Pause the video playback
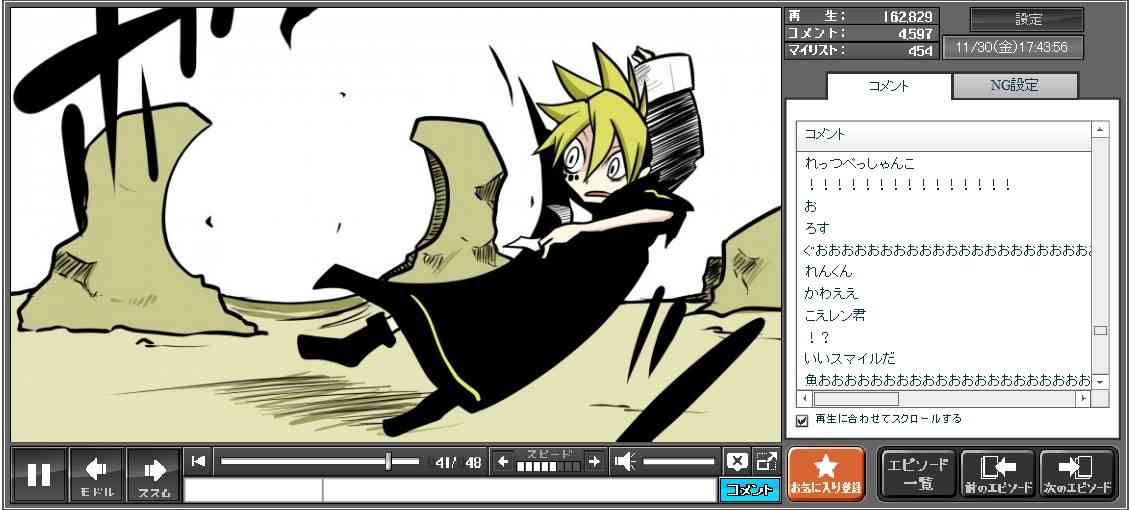Image resolution: width=1131 pixels, height=510 pixels. (x=39, y=474)
